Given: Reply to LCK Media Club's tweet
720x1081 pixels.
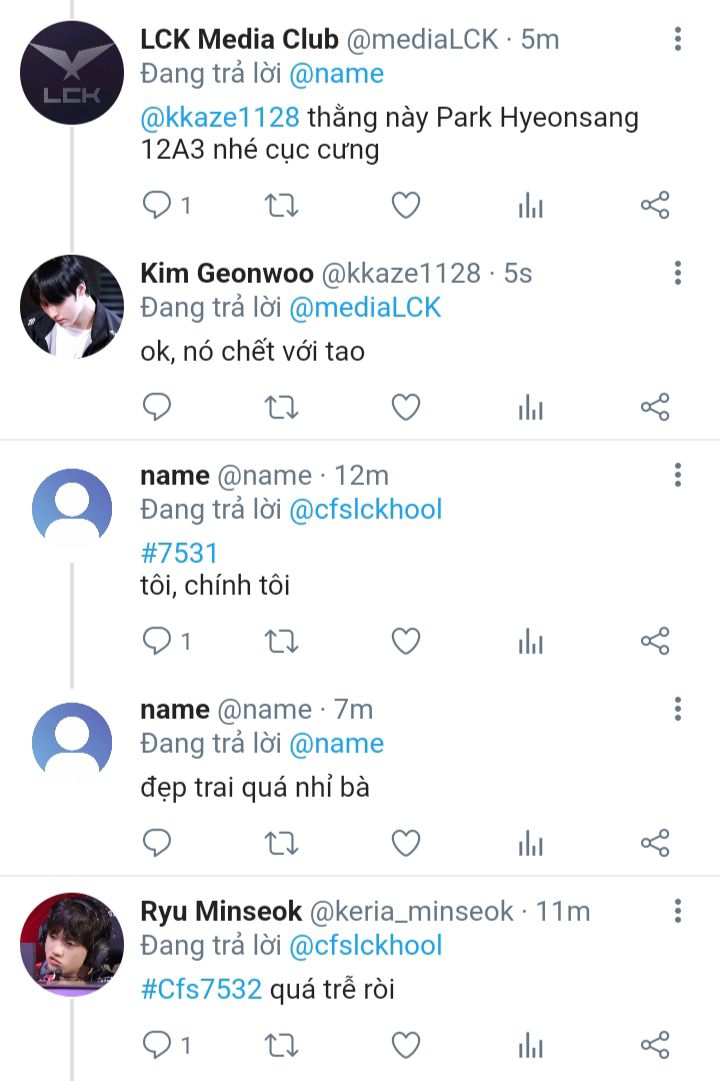Looking at the screenshot, I should tap(157, 206).
